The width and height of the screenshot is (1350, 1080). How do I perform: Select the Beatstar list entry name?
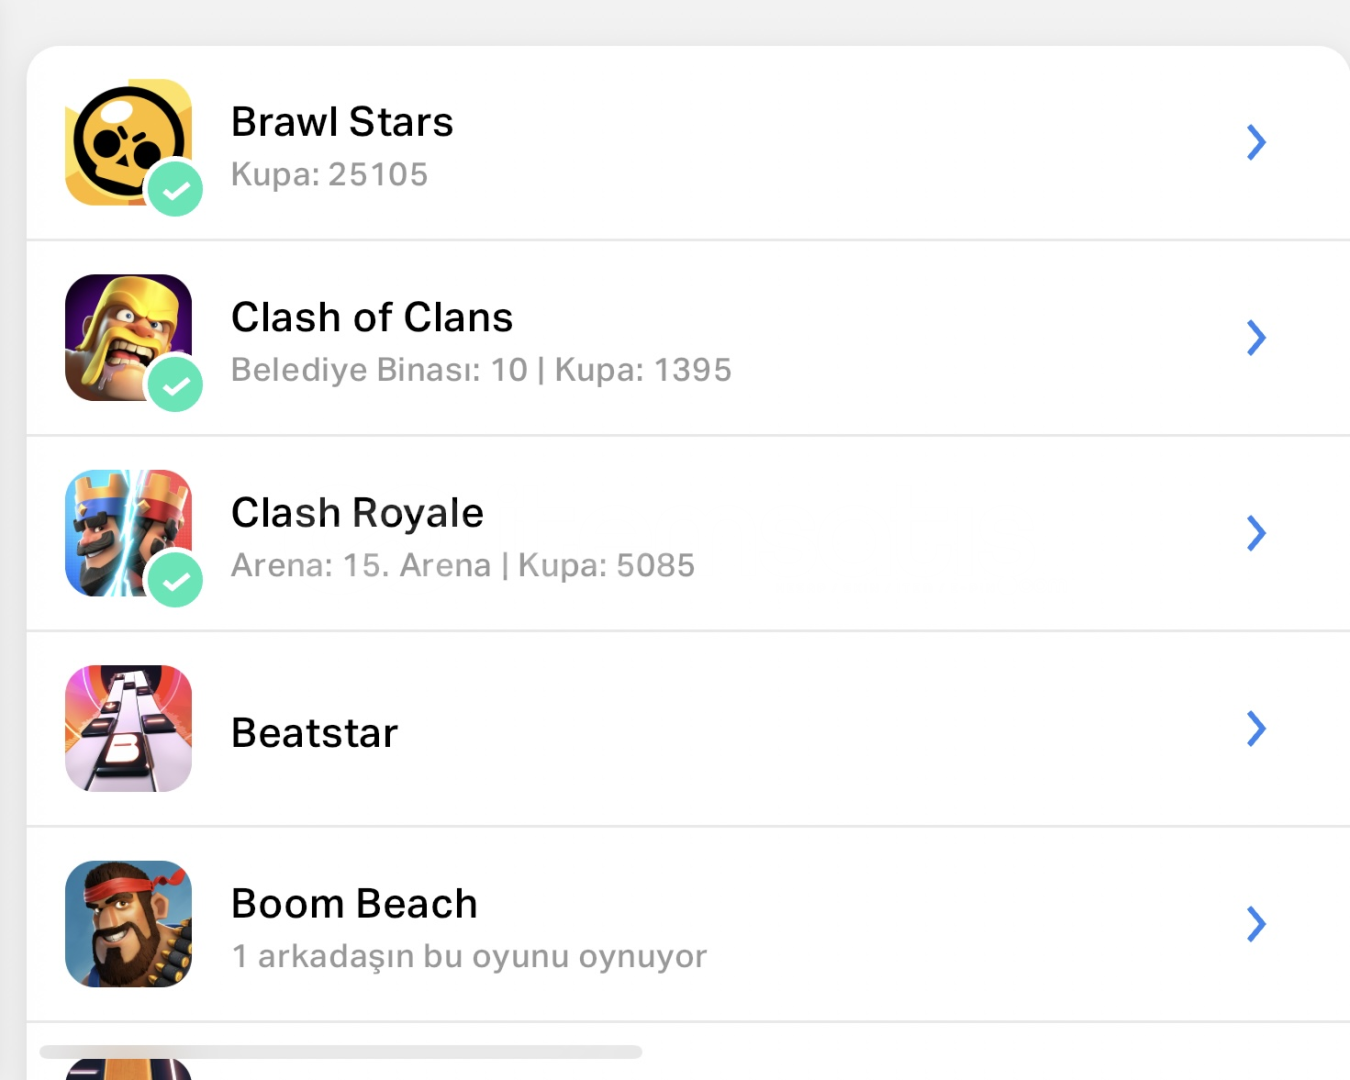pyautogui.click(x=314, y=733)
